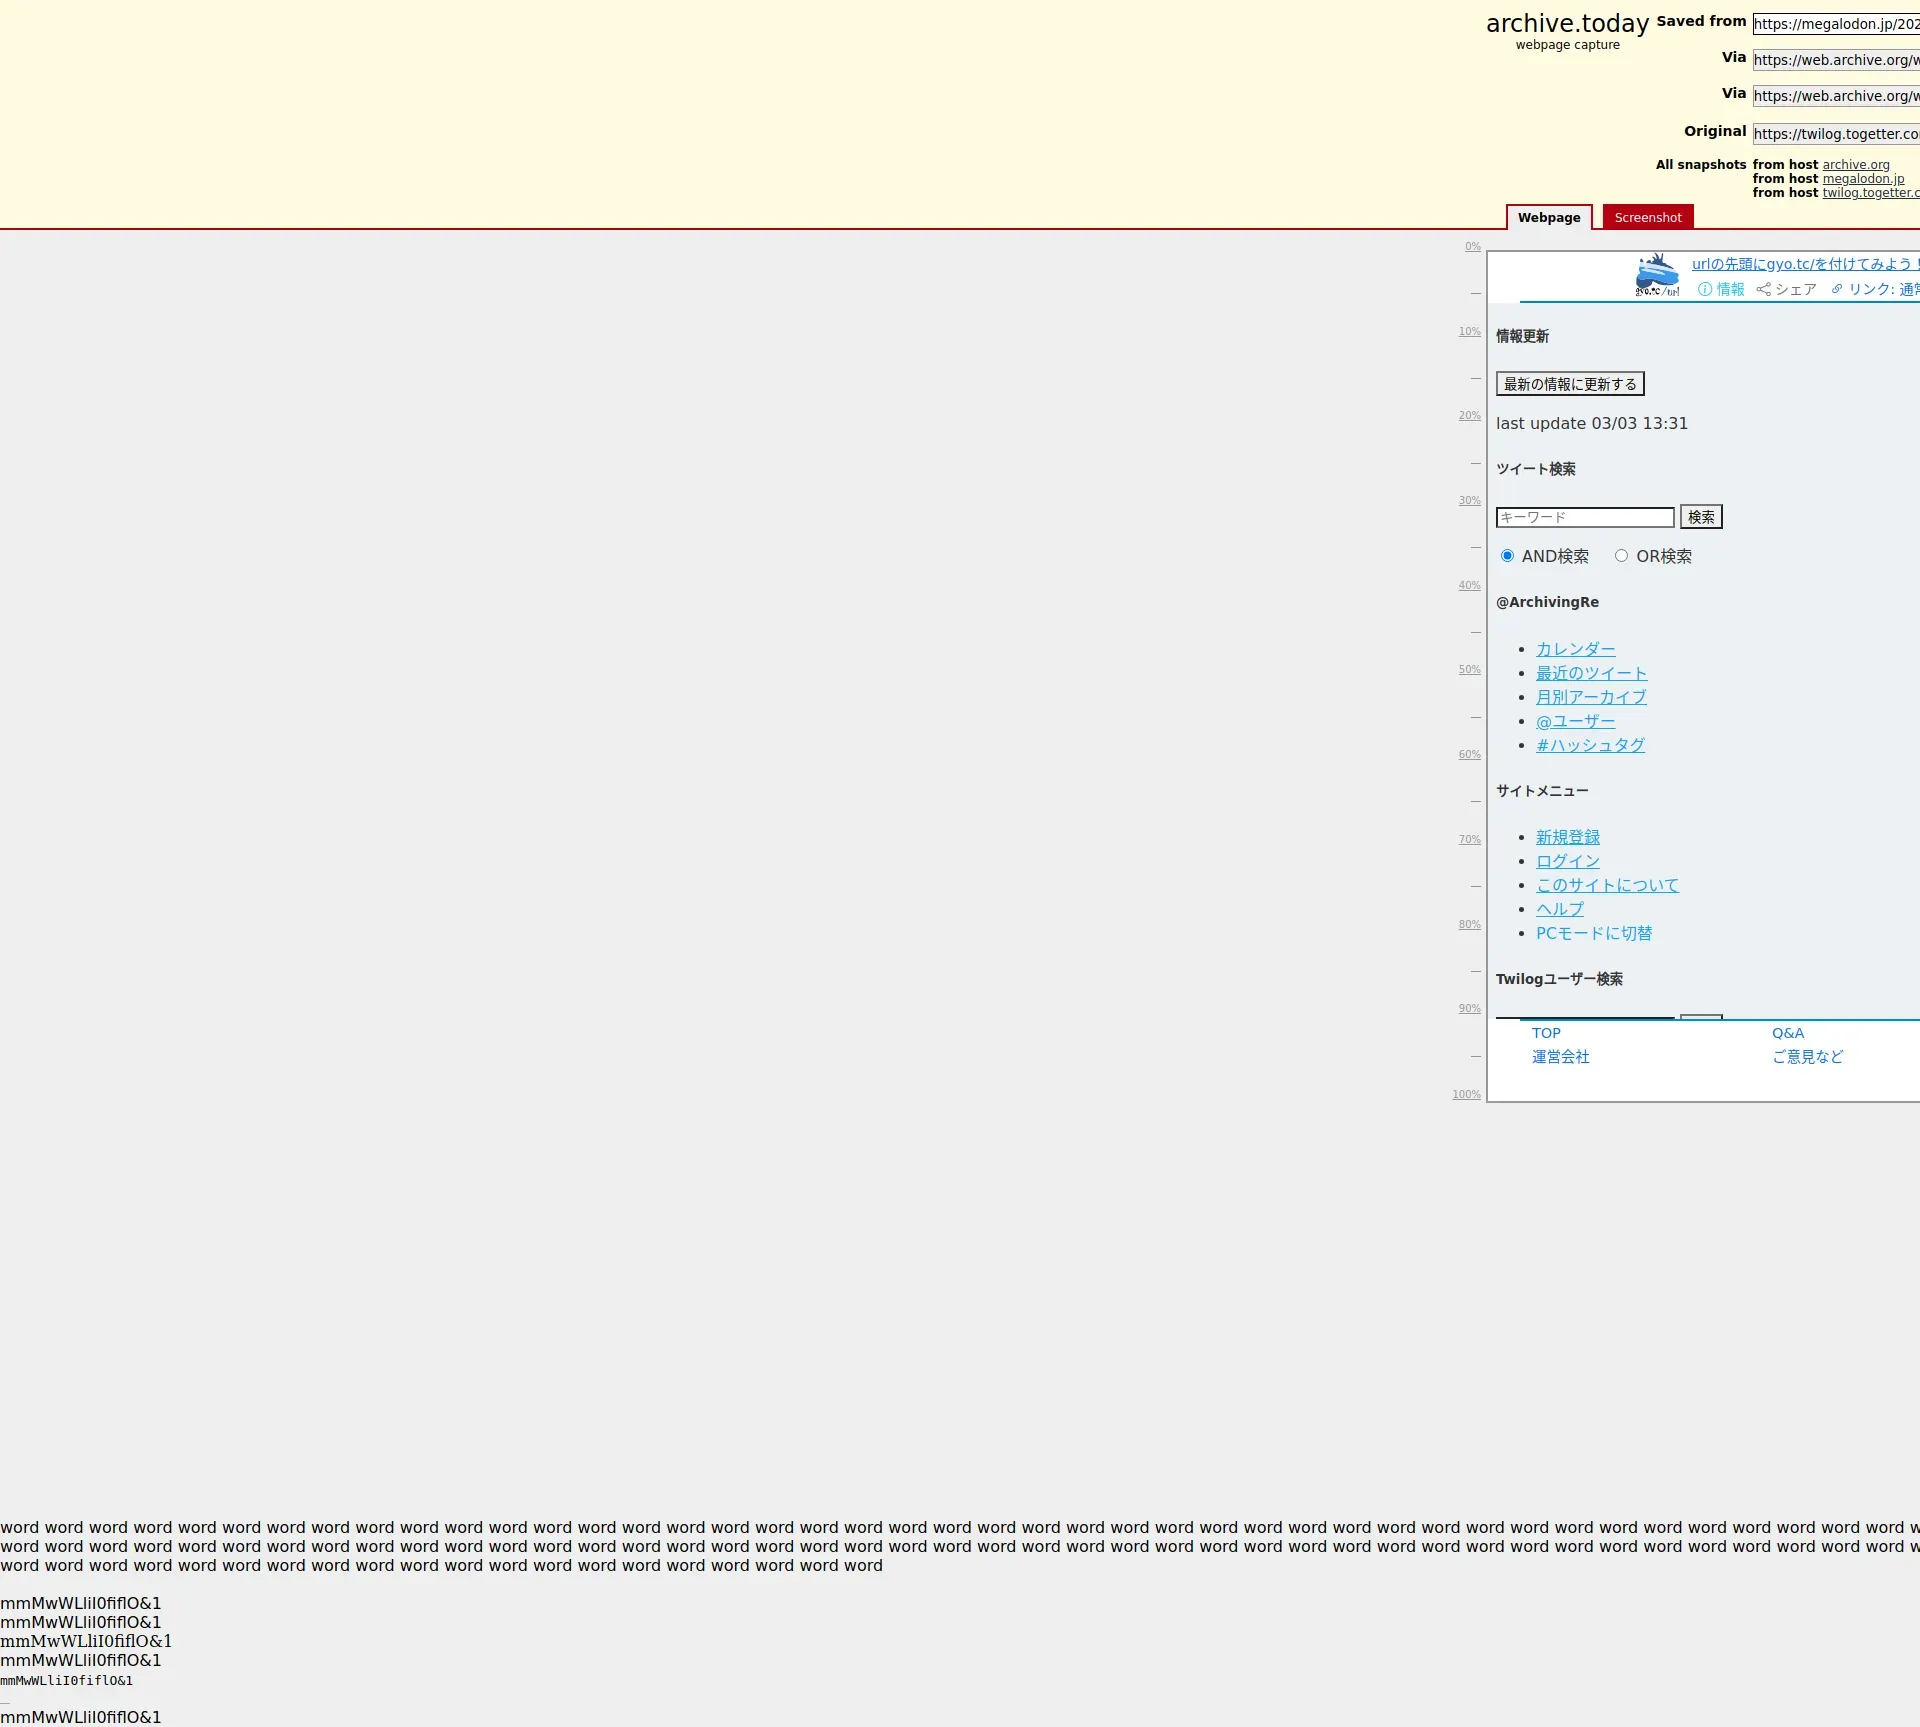Click the シェア share icon

click(1763, 289)
